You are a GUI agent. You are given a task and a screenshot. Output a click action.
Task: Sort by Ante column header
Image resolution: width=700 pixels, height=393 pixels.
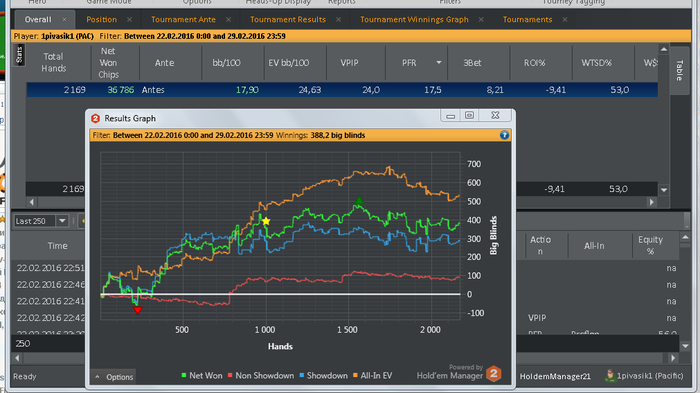(x=164, y=63)
